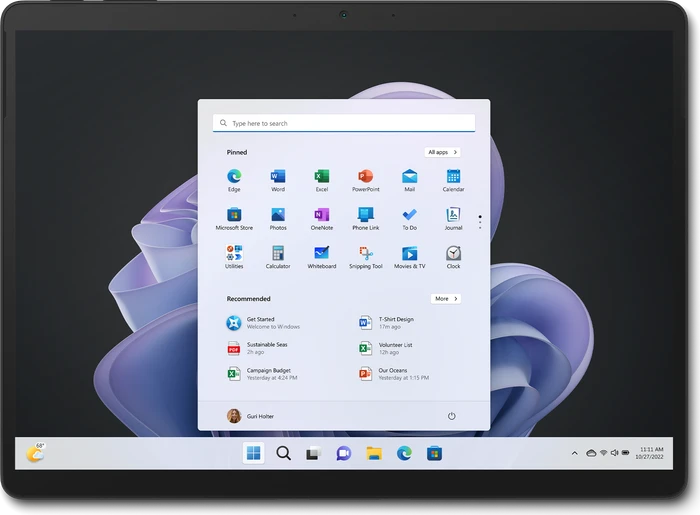Screen dimensions: 700x515
Task: Open the Mail app
Action: [409, 180]
